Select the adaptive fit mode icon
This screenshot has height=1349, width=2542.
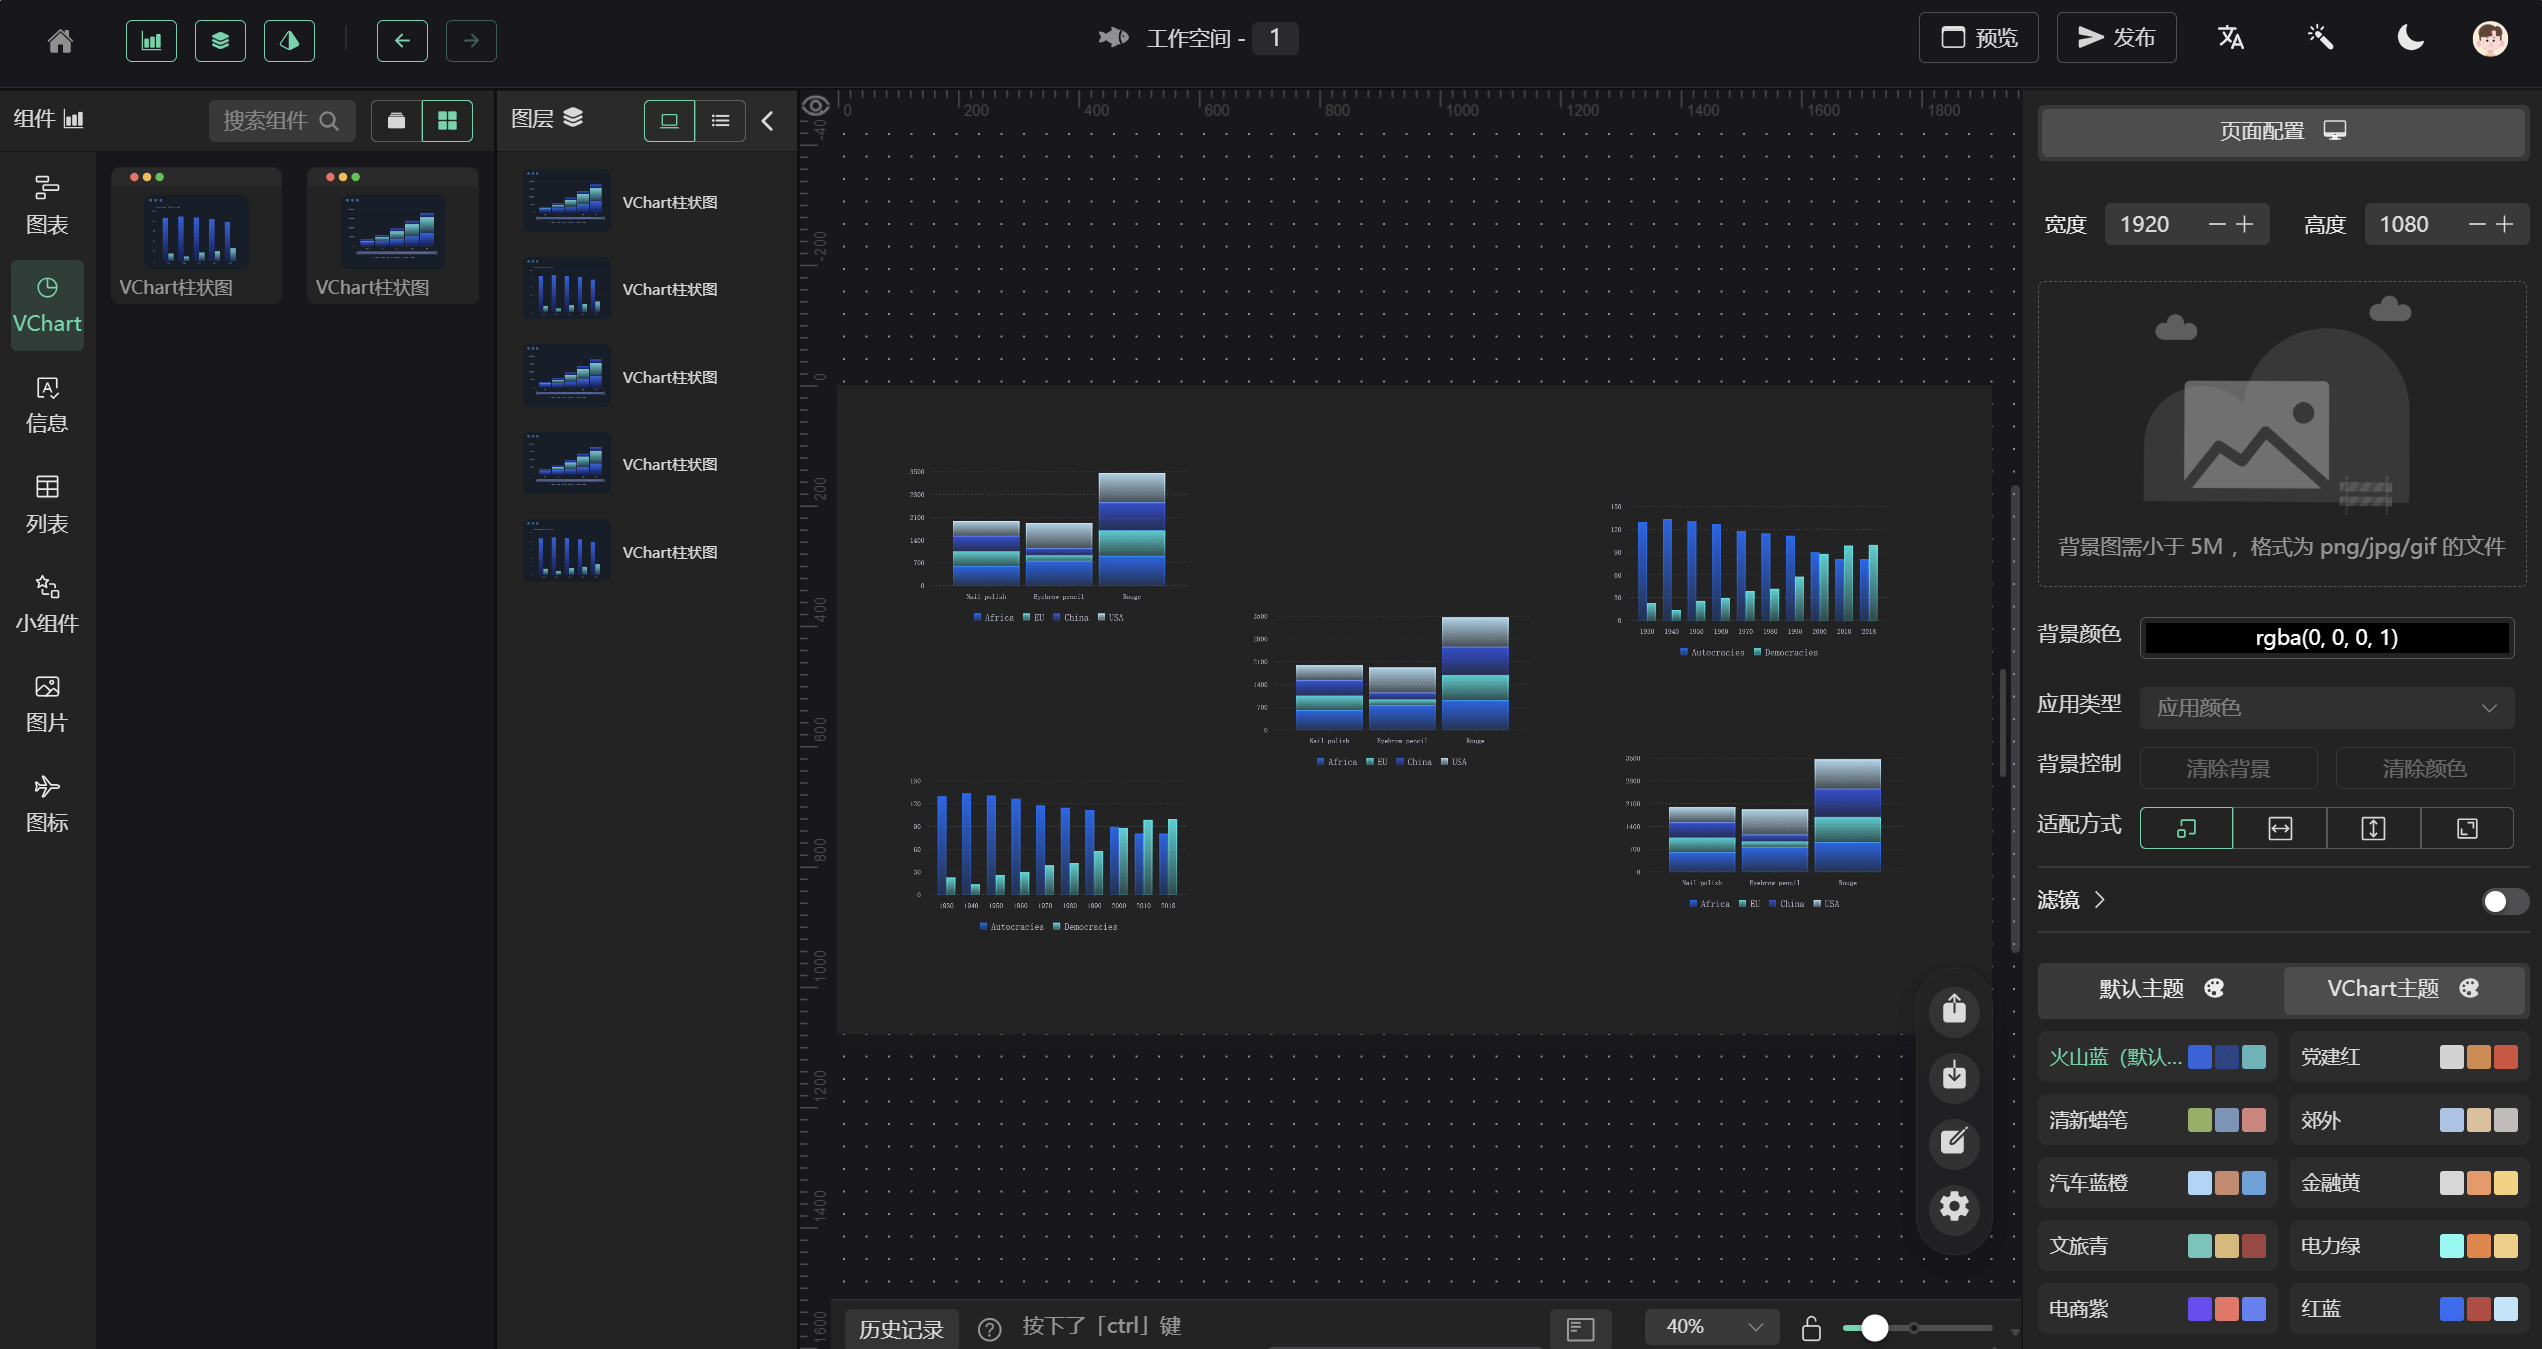pos(2187,828)
